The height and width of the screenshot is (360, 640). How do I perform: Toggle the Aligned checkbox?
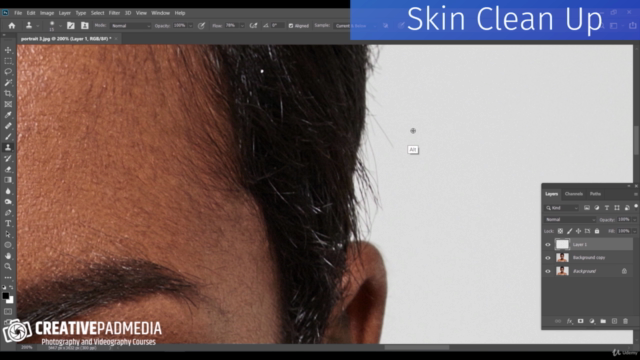[x=291, y=26]
